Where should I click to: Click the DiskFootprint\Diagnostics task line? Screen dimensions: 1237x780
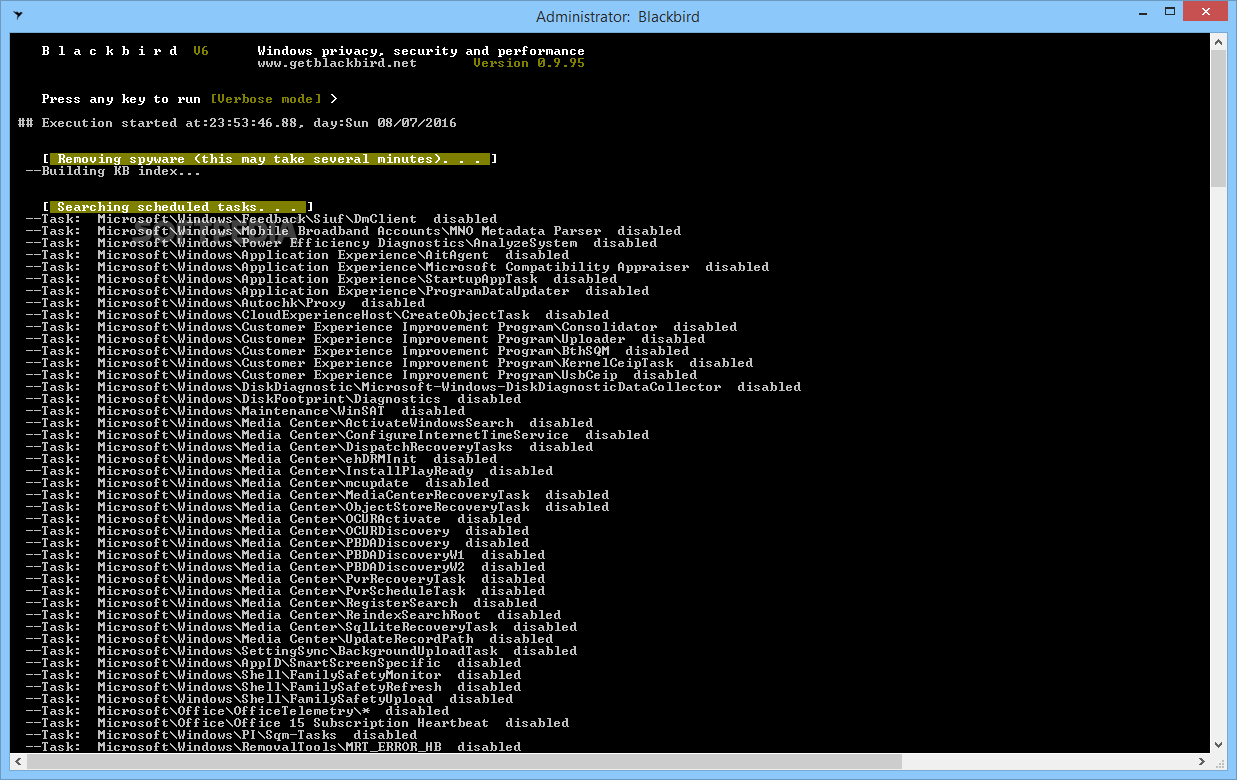(273, 399)
